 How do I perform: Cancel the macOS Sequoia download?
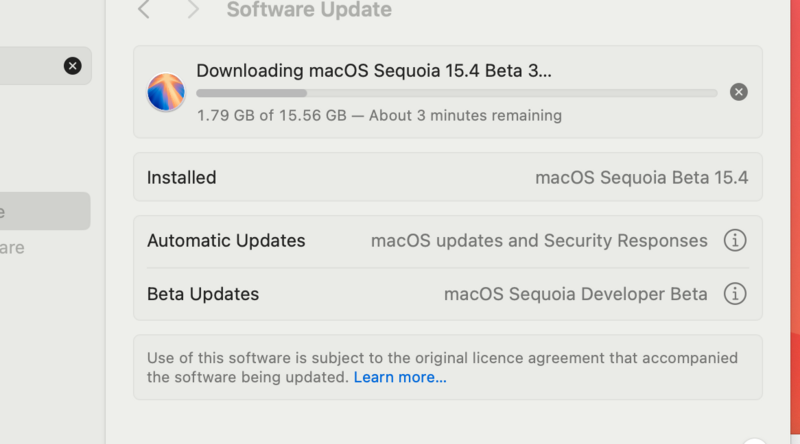pyautogui.click(x=738, y=92)
